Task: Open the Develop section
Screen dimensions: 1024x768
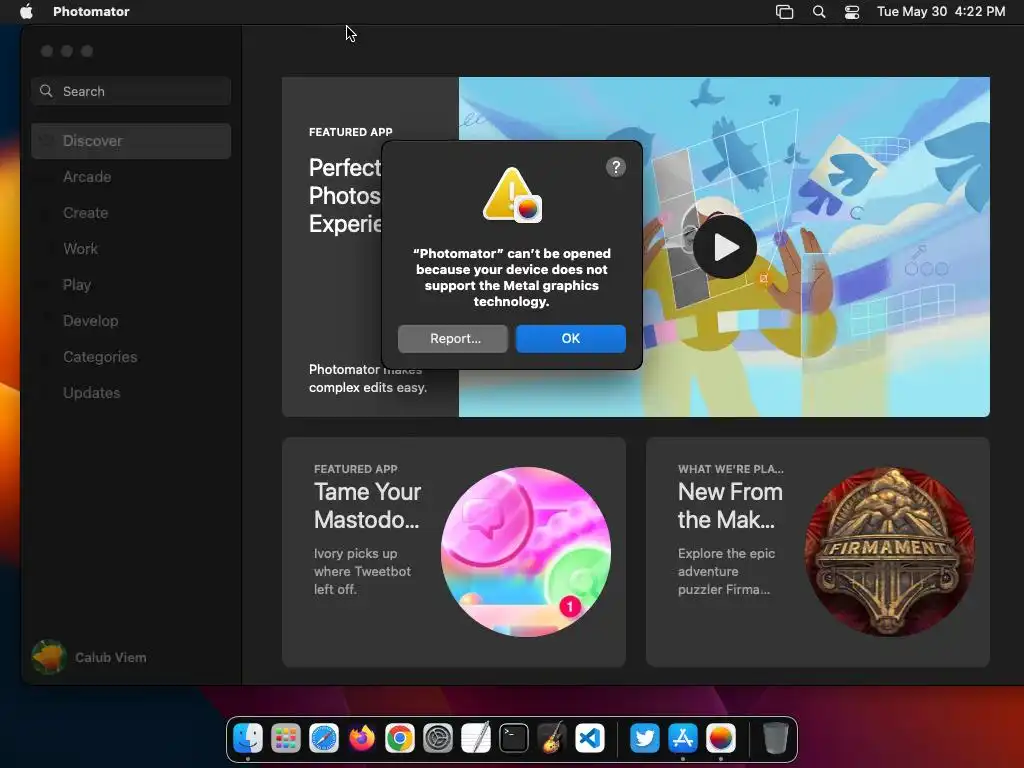Action: pyautogui.click(x=131, y=321)
